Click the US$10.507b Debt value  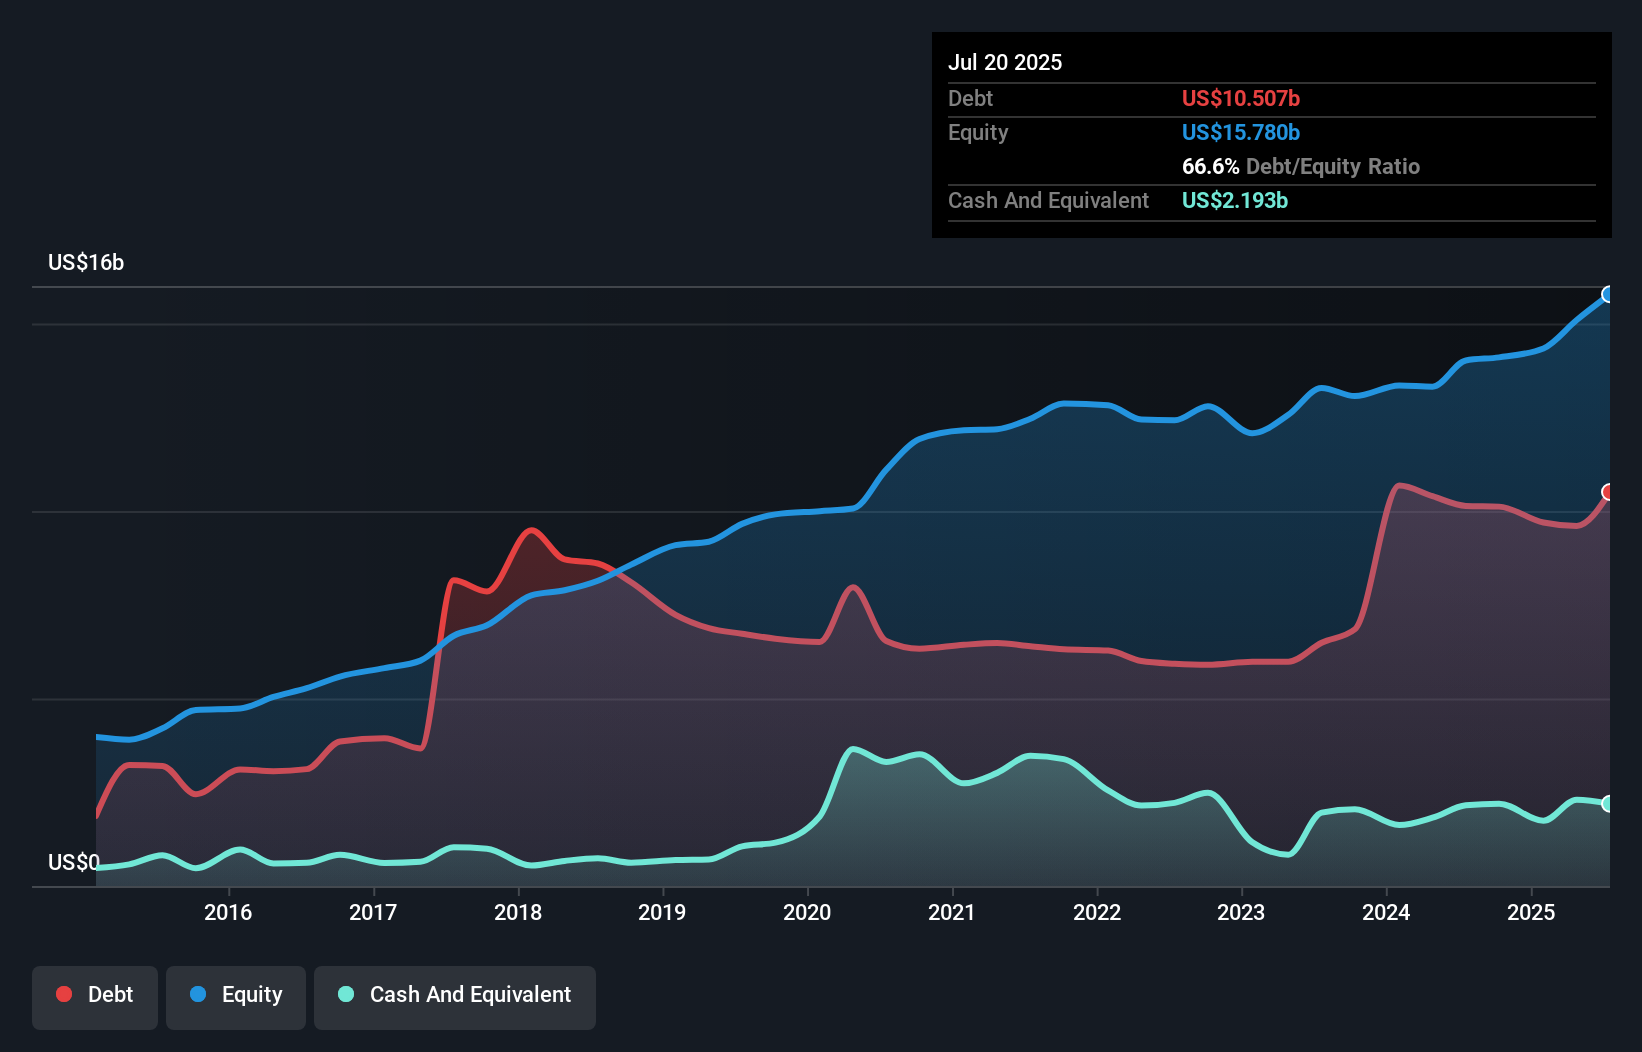1240,98
